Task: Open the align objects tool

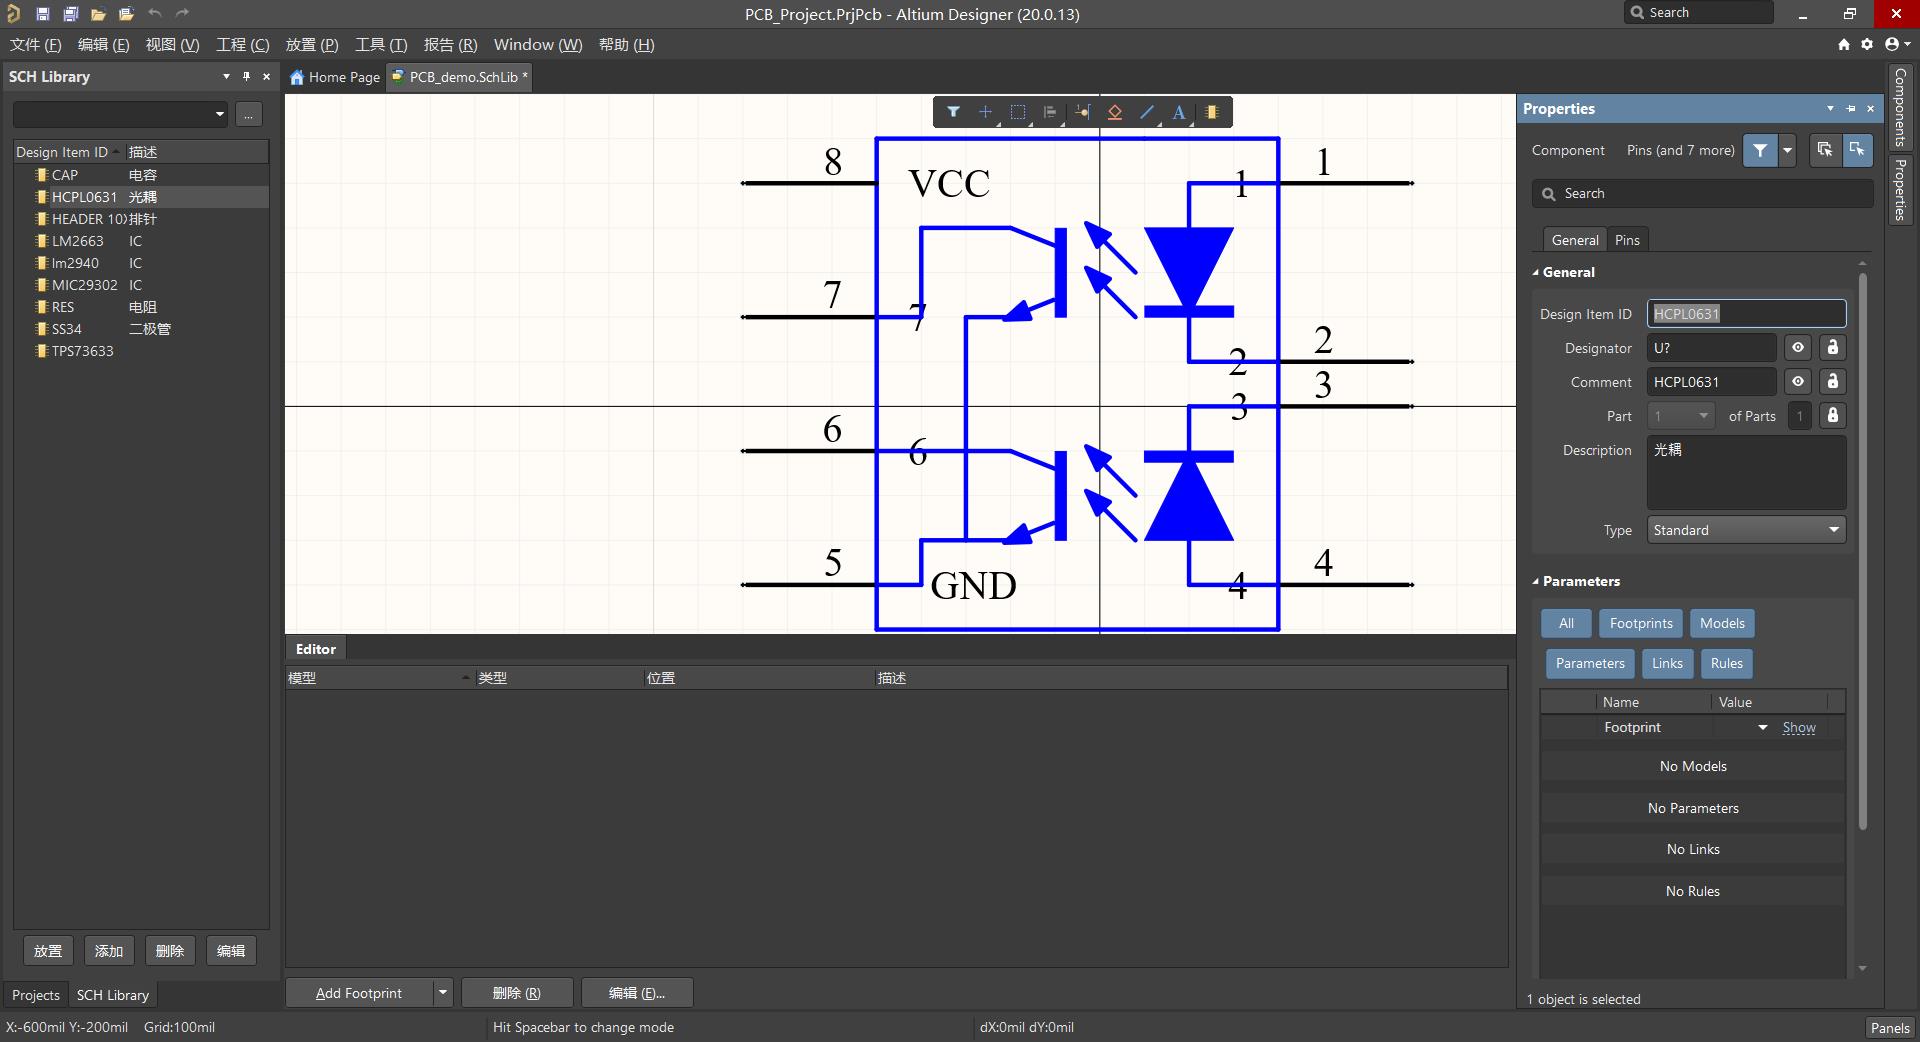Action: (1050, 112)
